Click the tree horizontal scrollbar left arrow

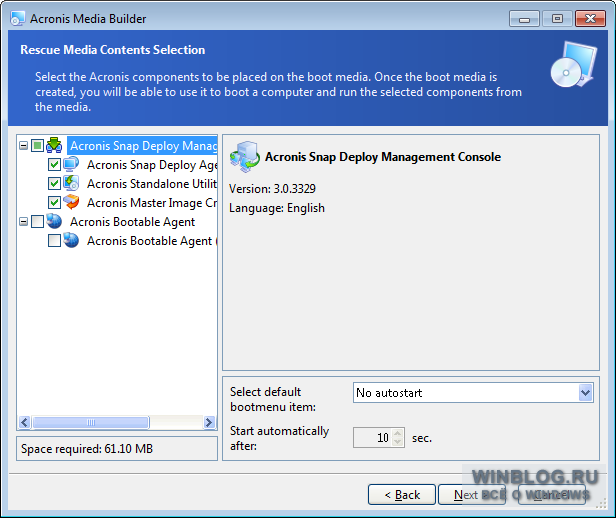tap(24, 422)
